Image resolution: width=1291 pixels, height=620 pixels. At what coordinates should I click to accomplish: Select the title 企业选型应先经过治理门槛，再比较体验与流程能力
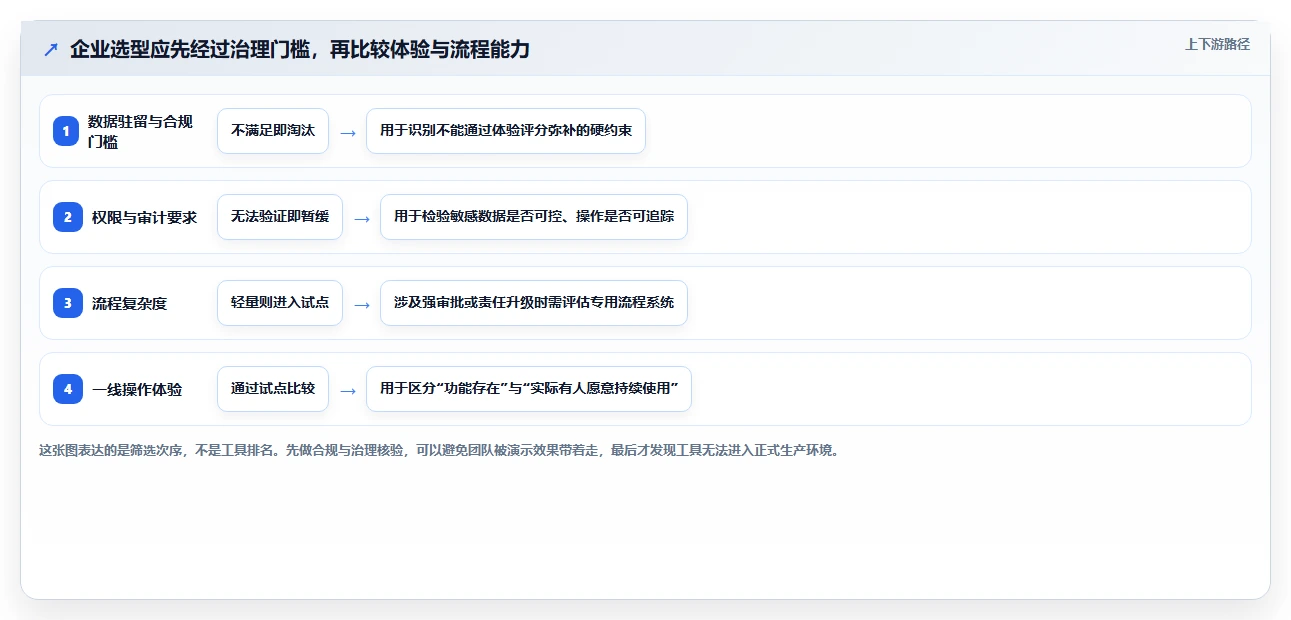click(300, 50)
